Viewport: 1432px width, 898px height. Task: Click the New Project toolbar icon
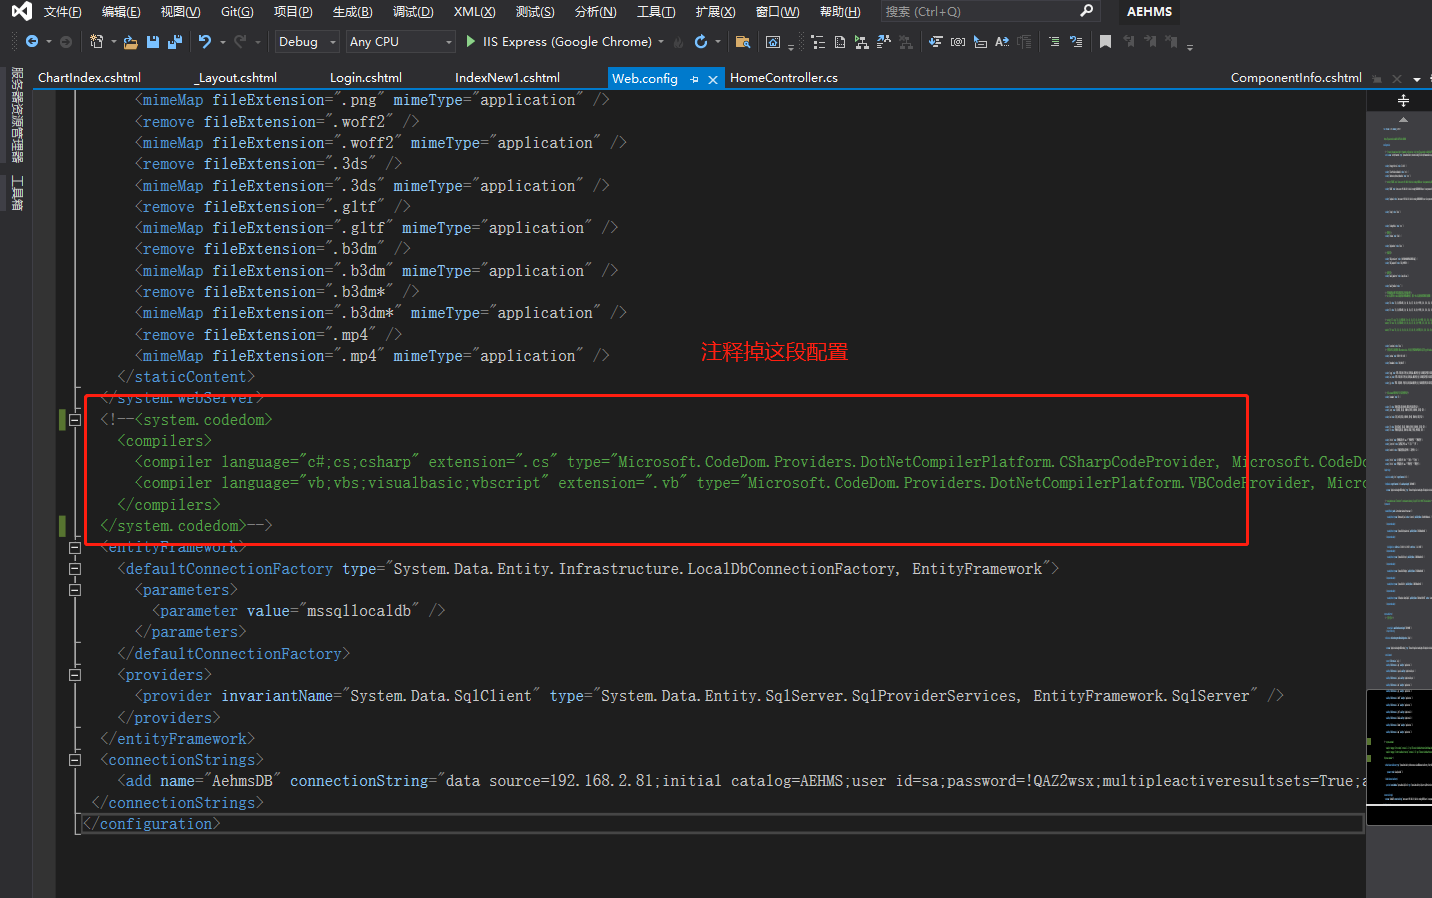tap(96, 42)
